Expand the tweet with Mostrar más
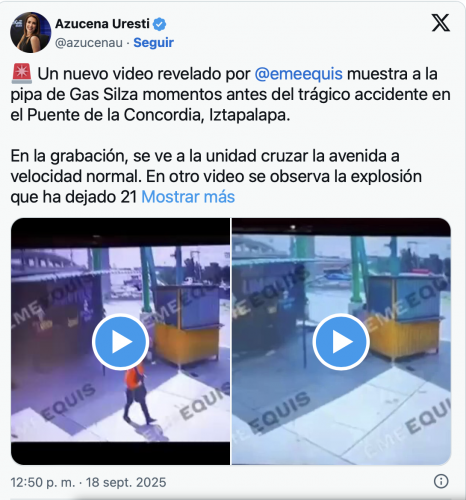 coord(188,197)
